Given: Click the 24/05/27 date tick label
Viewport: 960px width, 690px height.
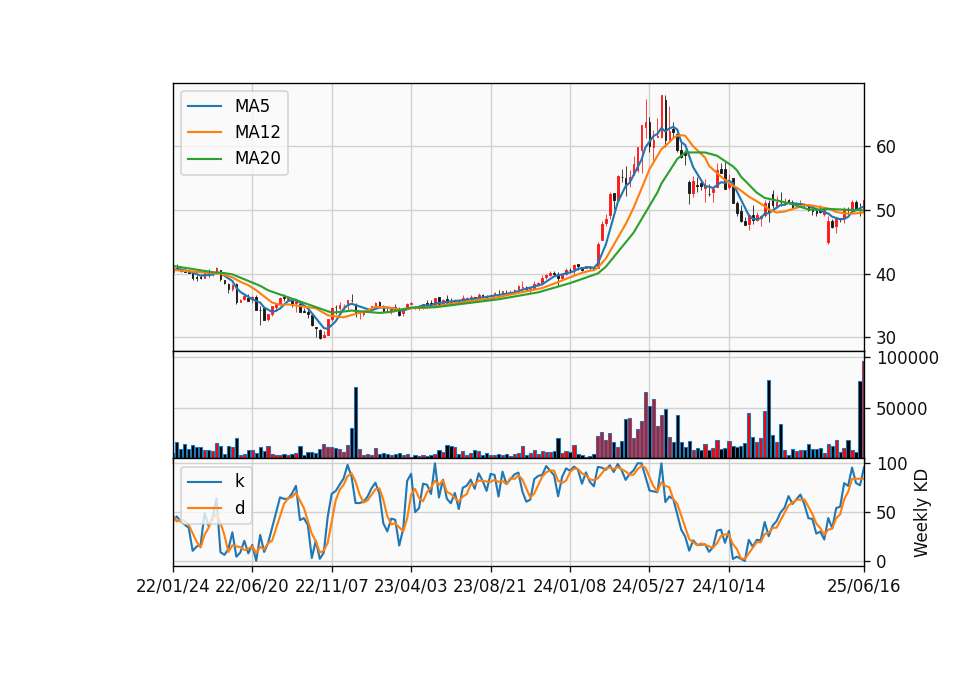Looking at the screenshot, I should (x=648, y=586).
